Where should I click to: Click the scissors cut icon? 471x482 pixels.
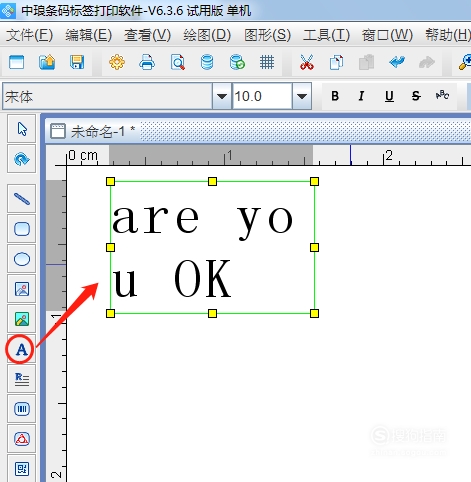pos(306,62)
